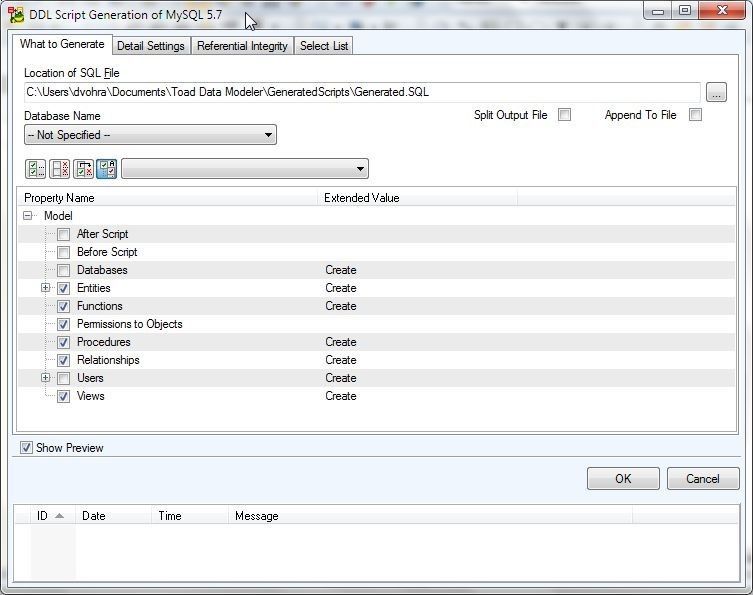Image resolution: width=753 pixels, height=595 pixels.
Task: Uncheck the Relationships checkbox
Action: [63, 360]
